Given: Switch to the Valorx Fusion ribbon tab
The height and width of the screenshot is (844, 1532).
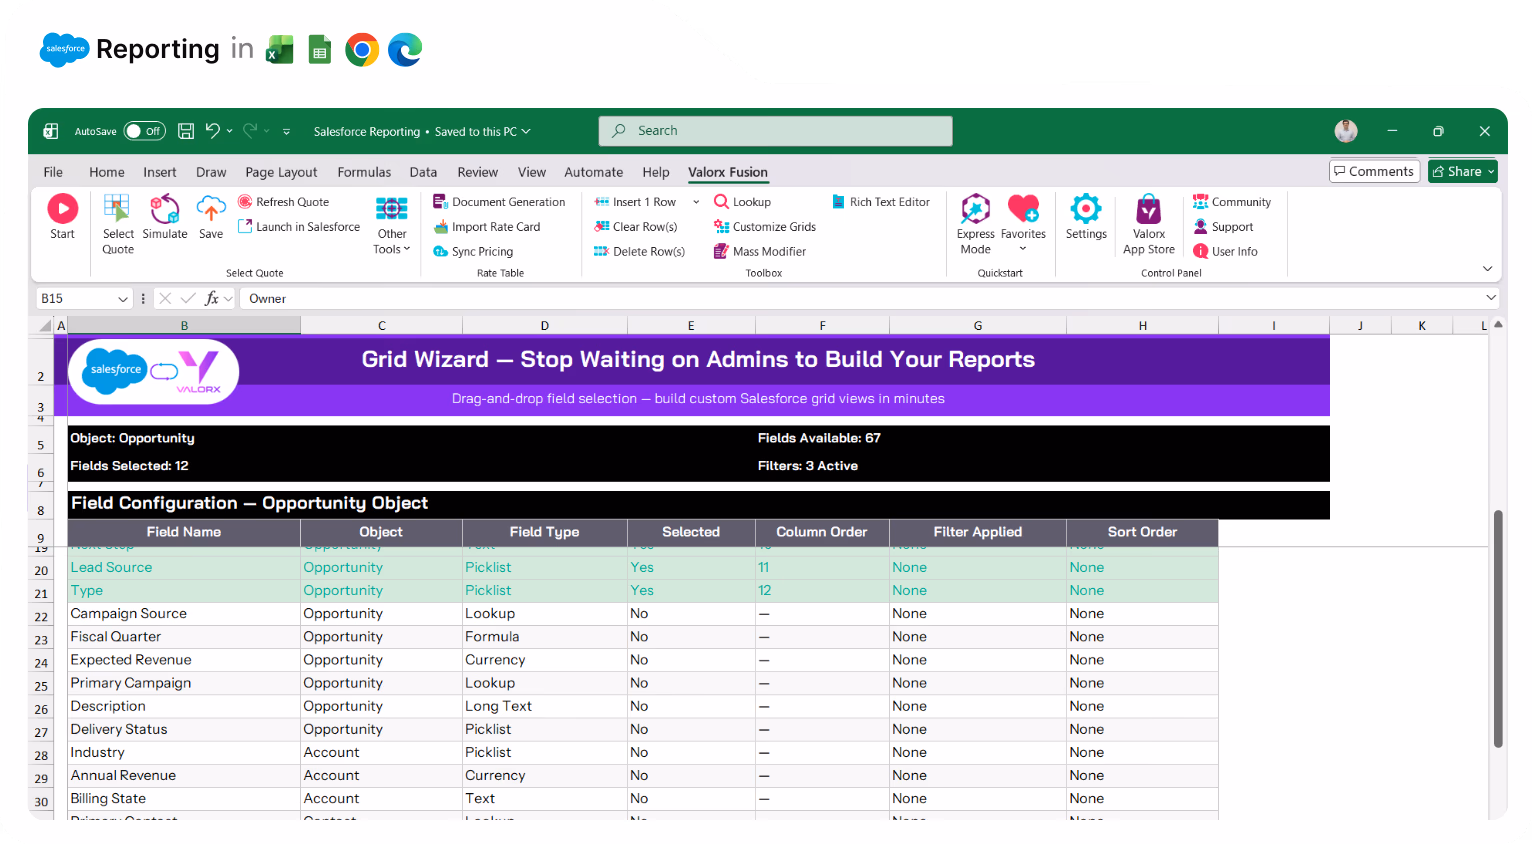Looking at the screenshot, I should [728, 172].
